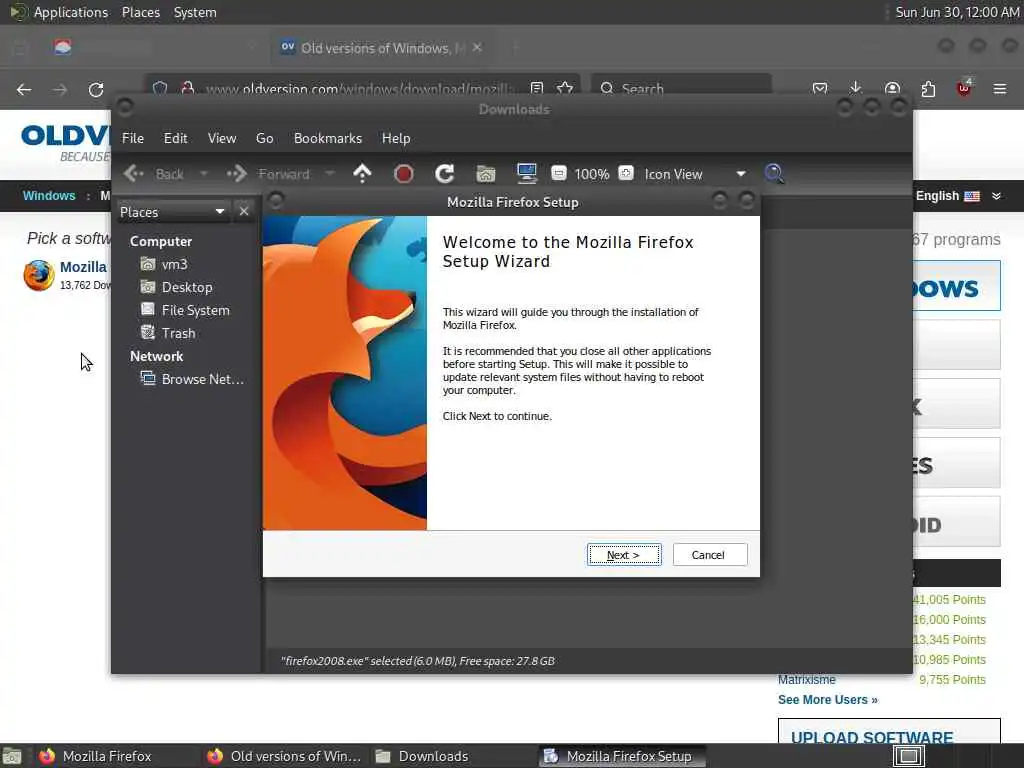Click the uBlock Origin extension icon
This screenshot has width=1024, height=768.
[x=964, y=89]
